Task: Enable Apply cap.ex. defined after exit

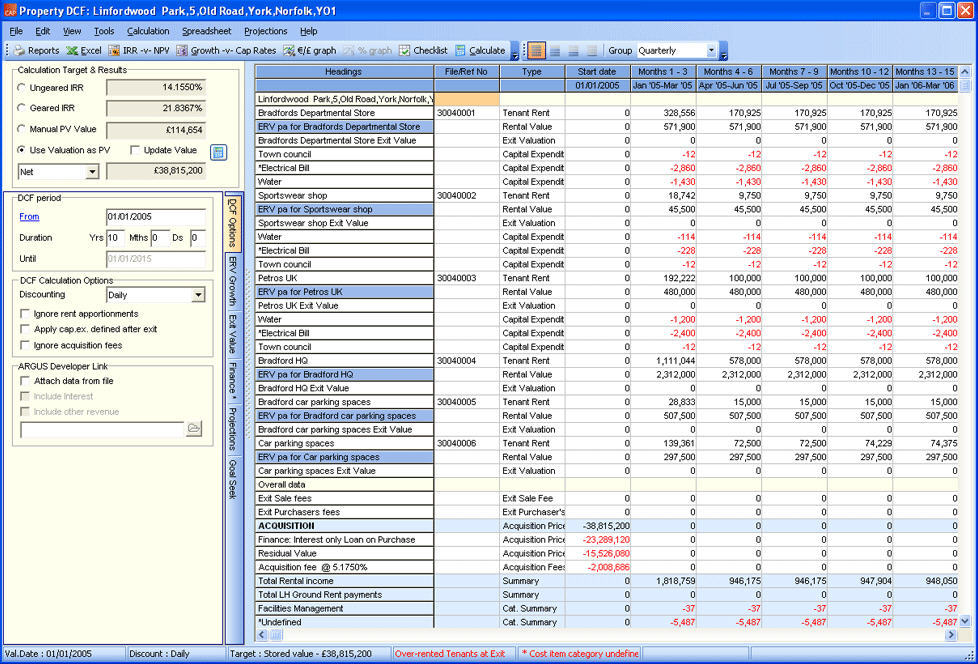Action: (x=26, y=329)
